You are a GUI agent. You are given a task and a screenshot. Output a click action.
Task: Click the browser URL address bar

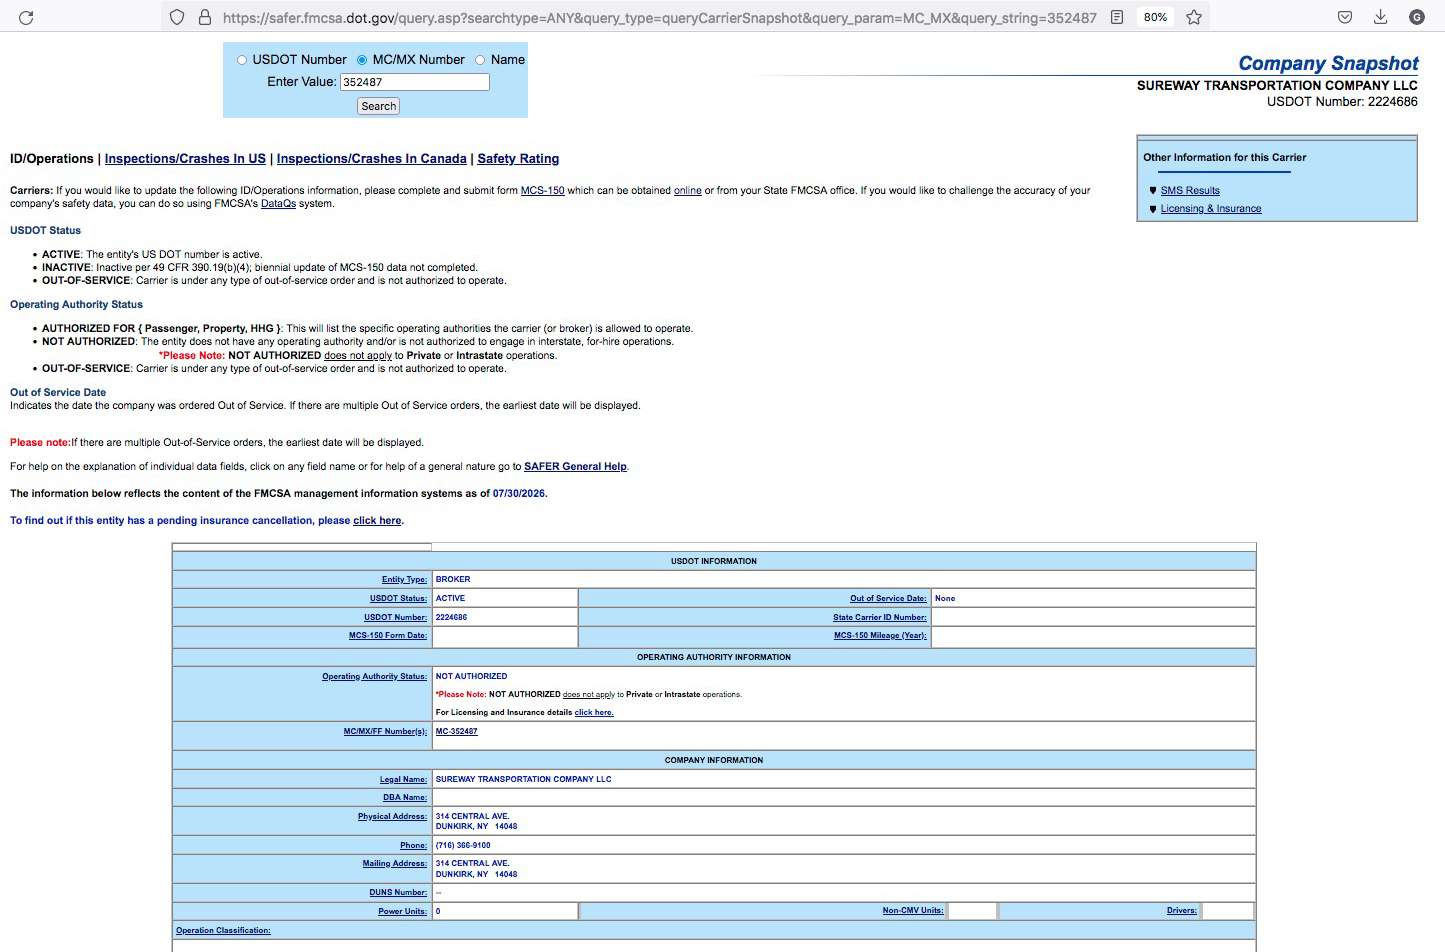point(659,17)
